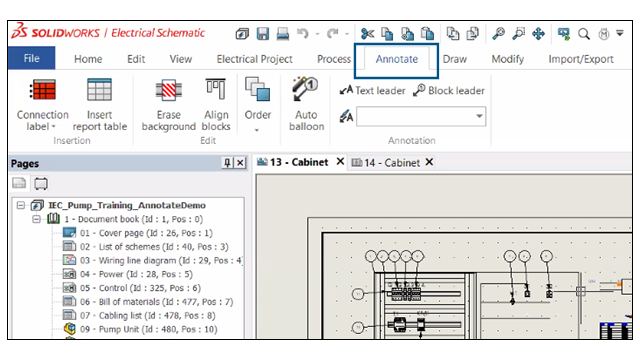The width and height of the screenshot is (640, 360).
Task: Click the Print icon in top toolbar
Action: 283,34
